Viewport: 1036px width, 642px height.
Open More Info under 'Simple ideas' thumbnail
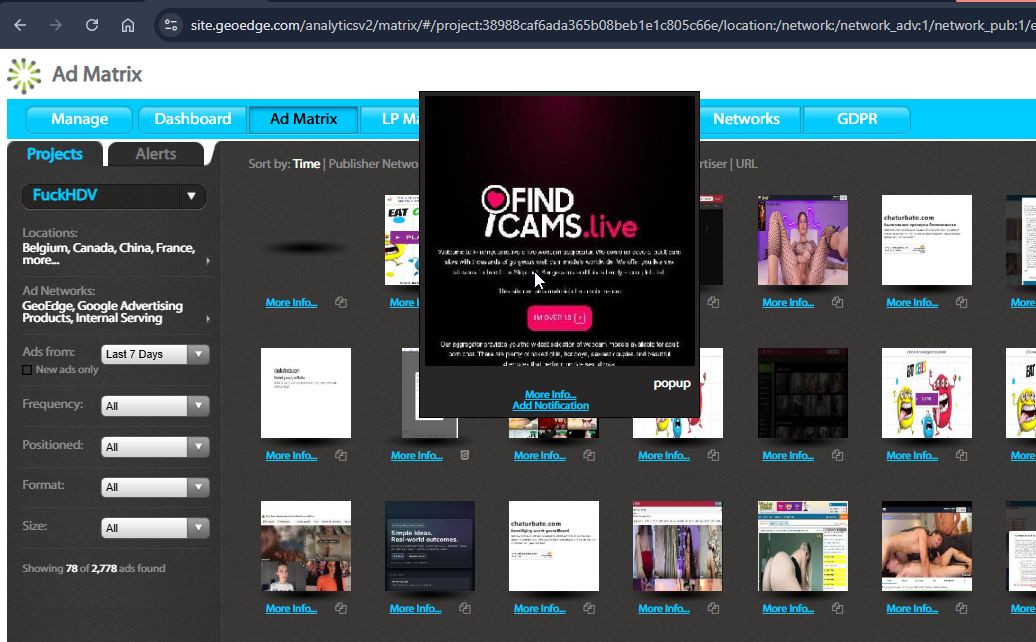[415, 608]
